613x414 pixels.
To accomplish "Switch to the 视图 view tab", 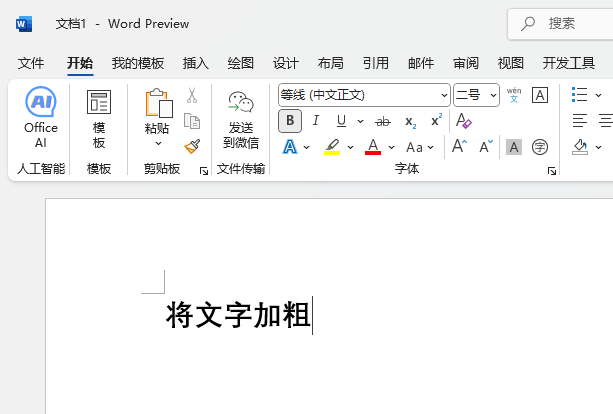I will click(x=511, y=63).
